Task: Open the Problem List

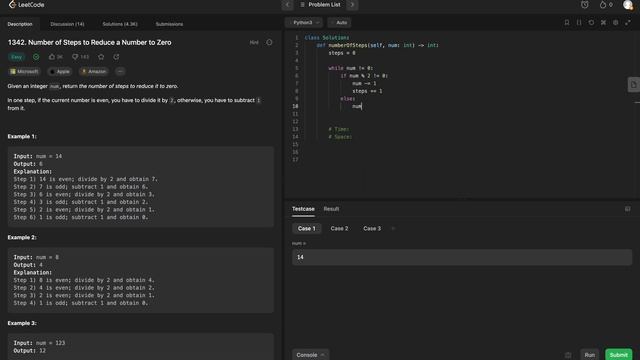Action: pyautogui.click(x=320, y=5)
